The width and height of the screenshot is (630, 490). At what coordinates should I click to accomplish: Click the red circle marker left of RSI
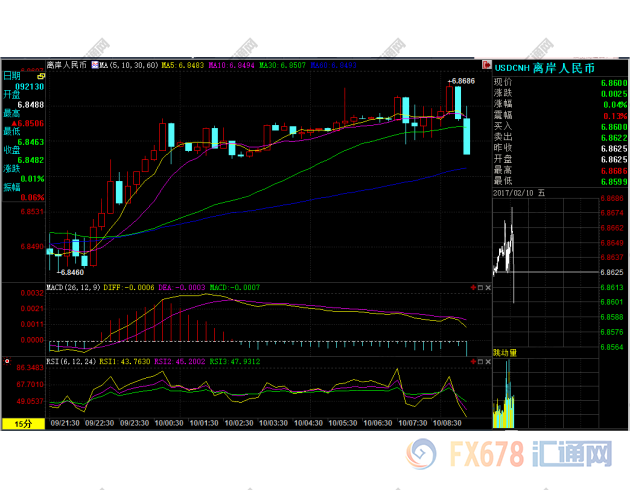7,360
